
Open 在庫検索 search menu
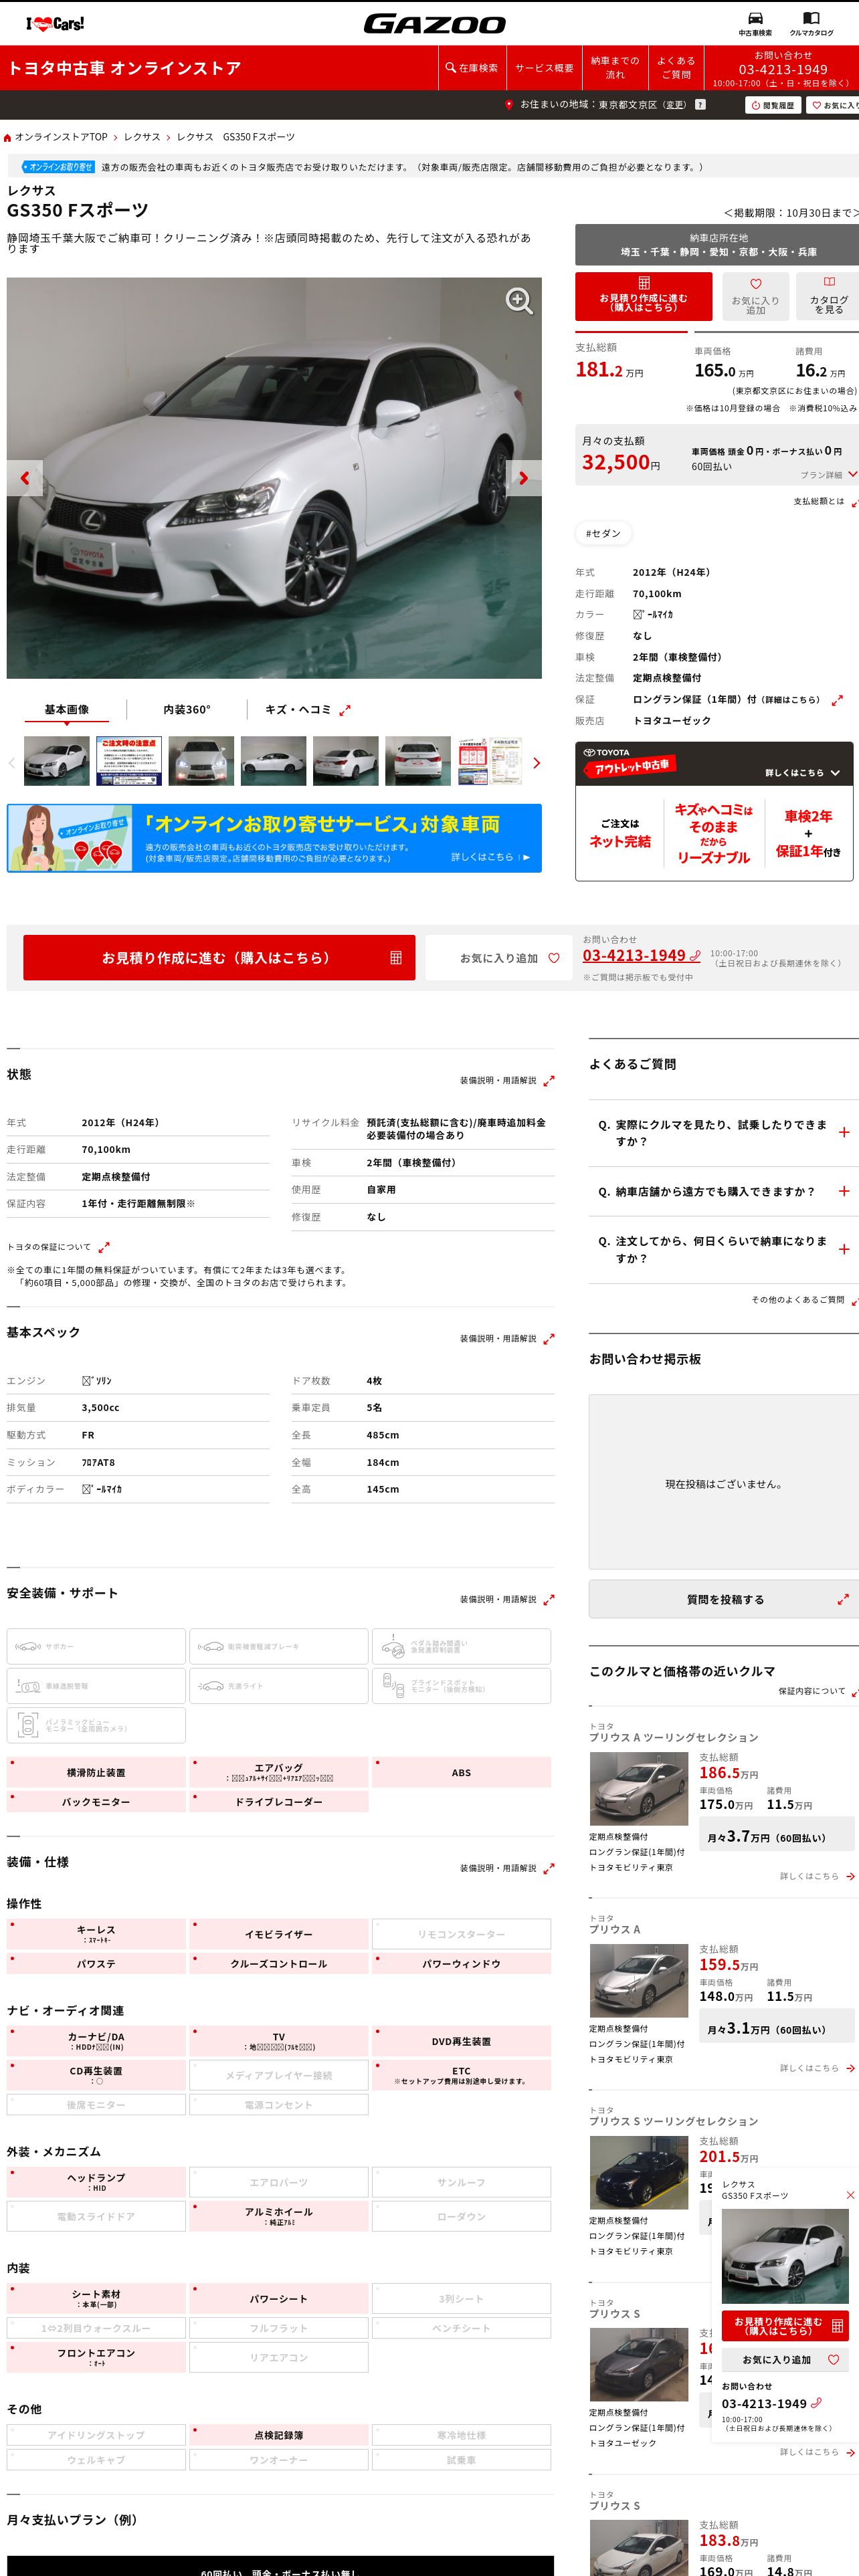[x=471, y=68]
